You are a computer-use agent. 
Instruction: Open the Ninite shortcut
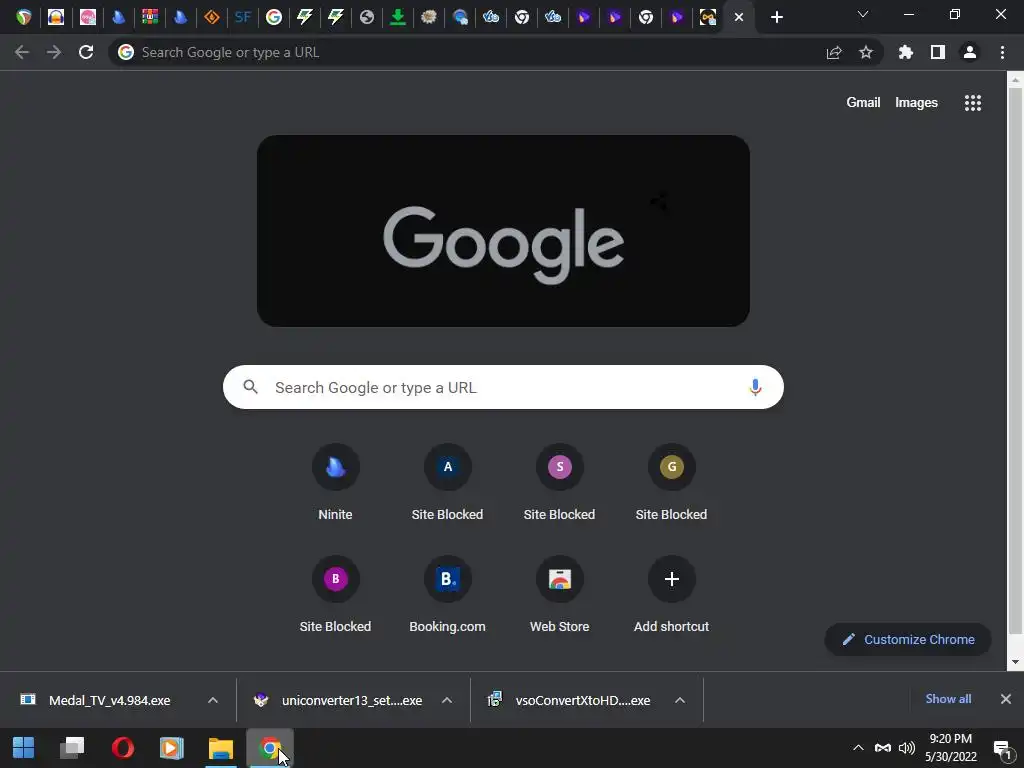tap(335, 483)
